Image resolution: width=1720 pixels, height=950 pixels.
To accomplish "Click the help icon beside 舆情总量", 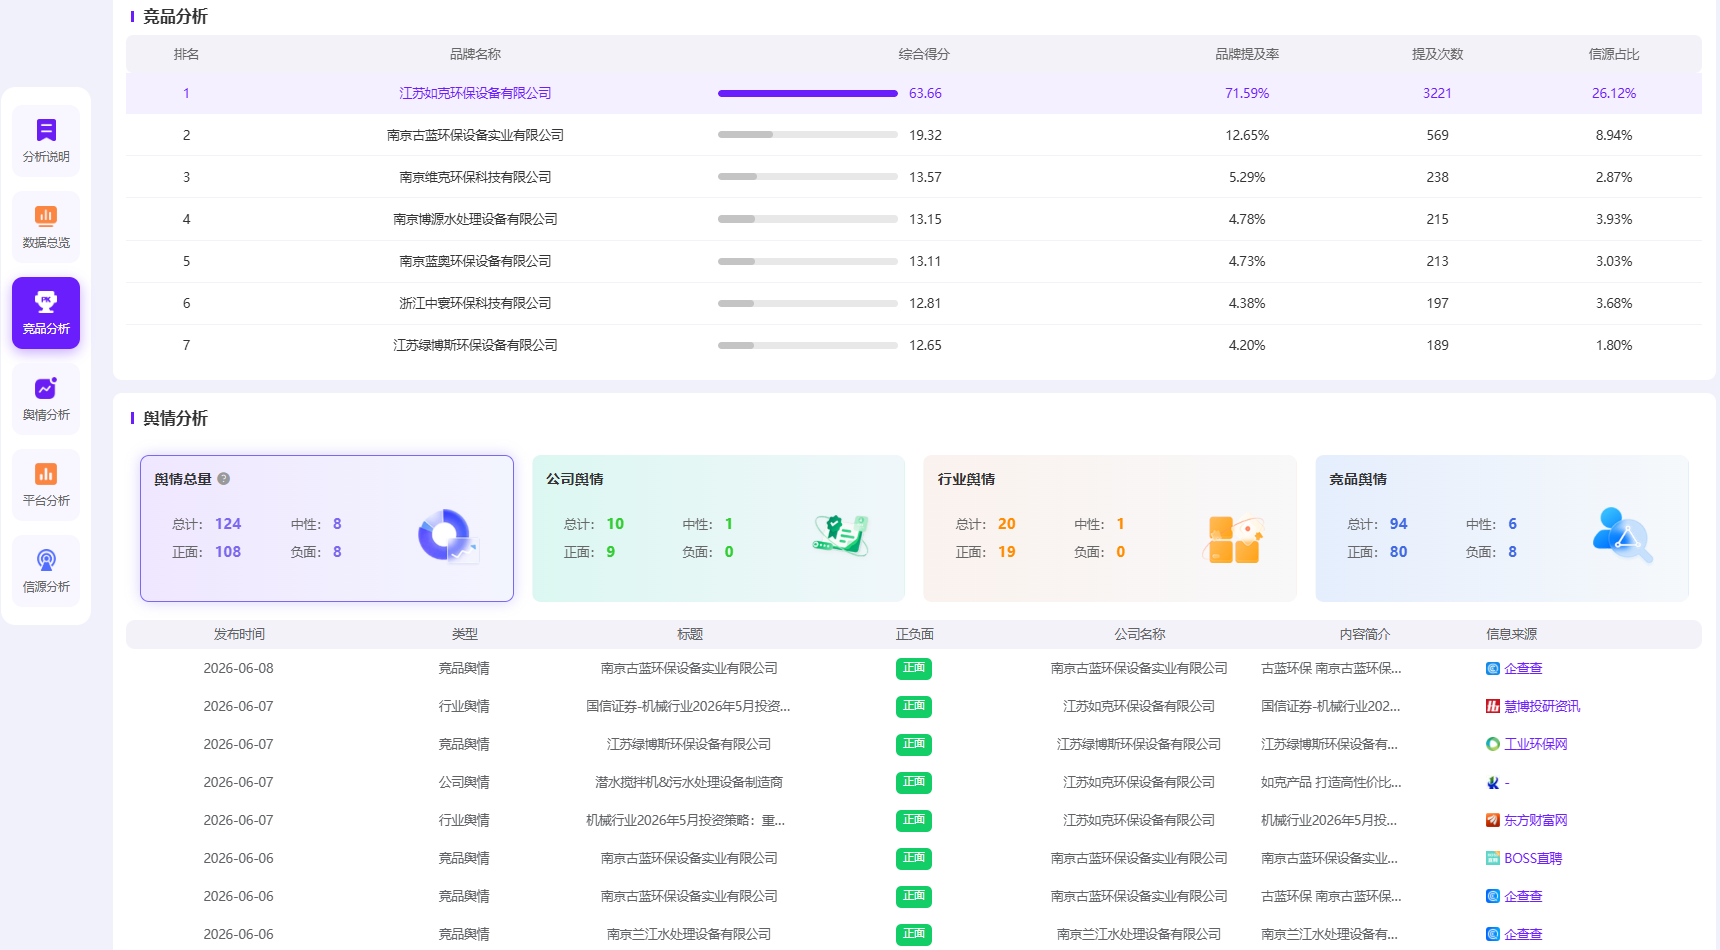I will click(x=224, y=479).
